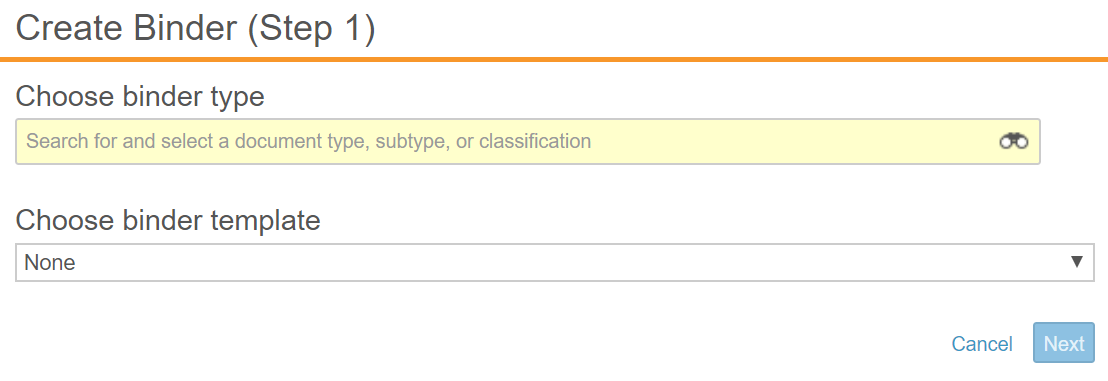Click inside the yellow document type search box

pyautogui.click(x=528, y=141)
